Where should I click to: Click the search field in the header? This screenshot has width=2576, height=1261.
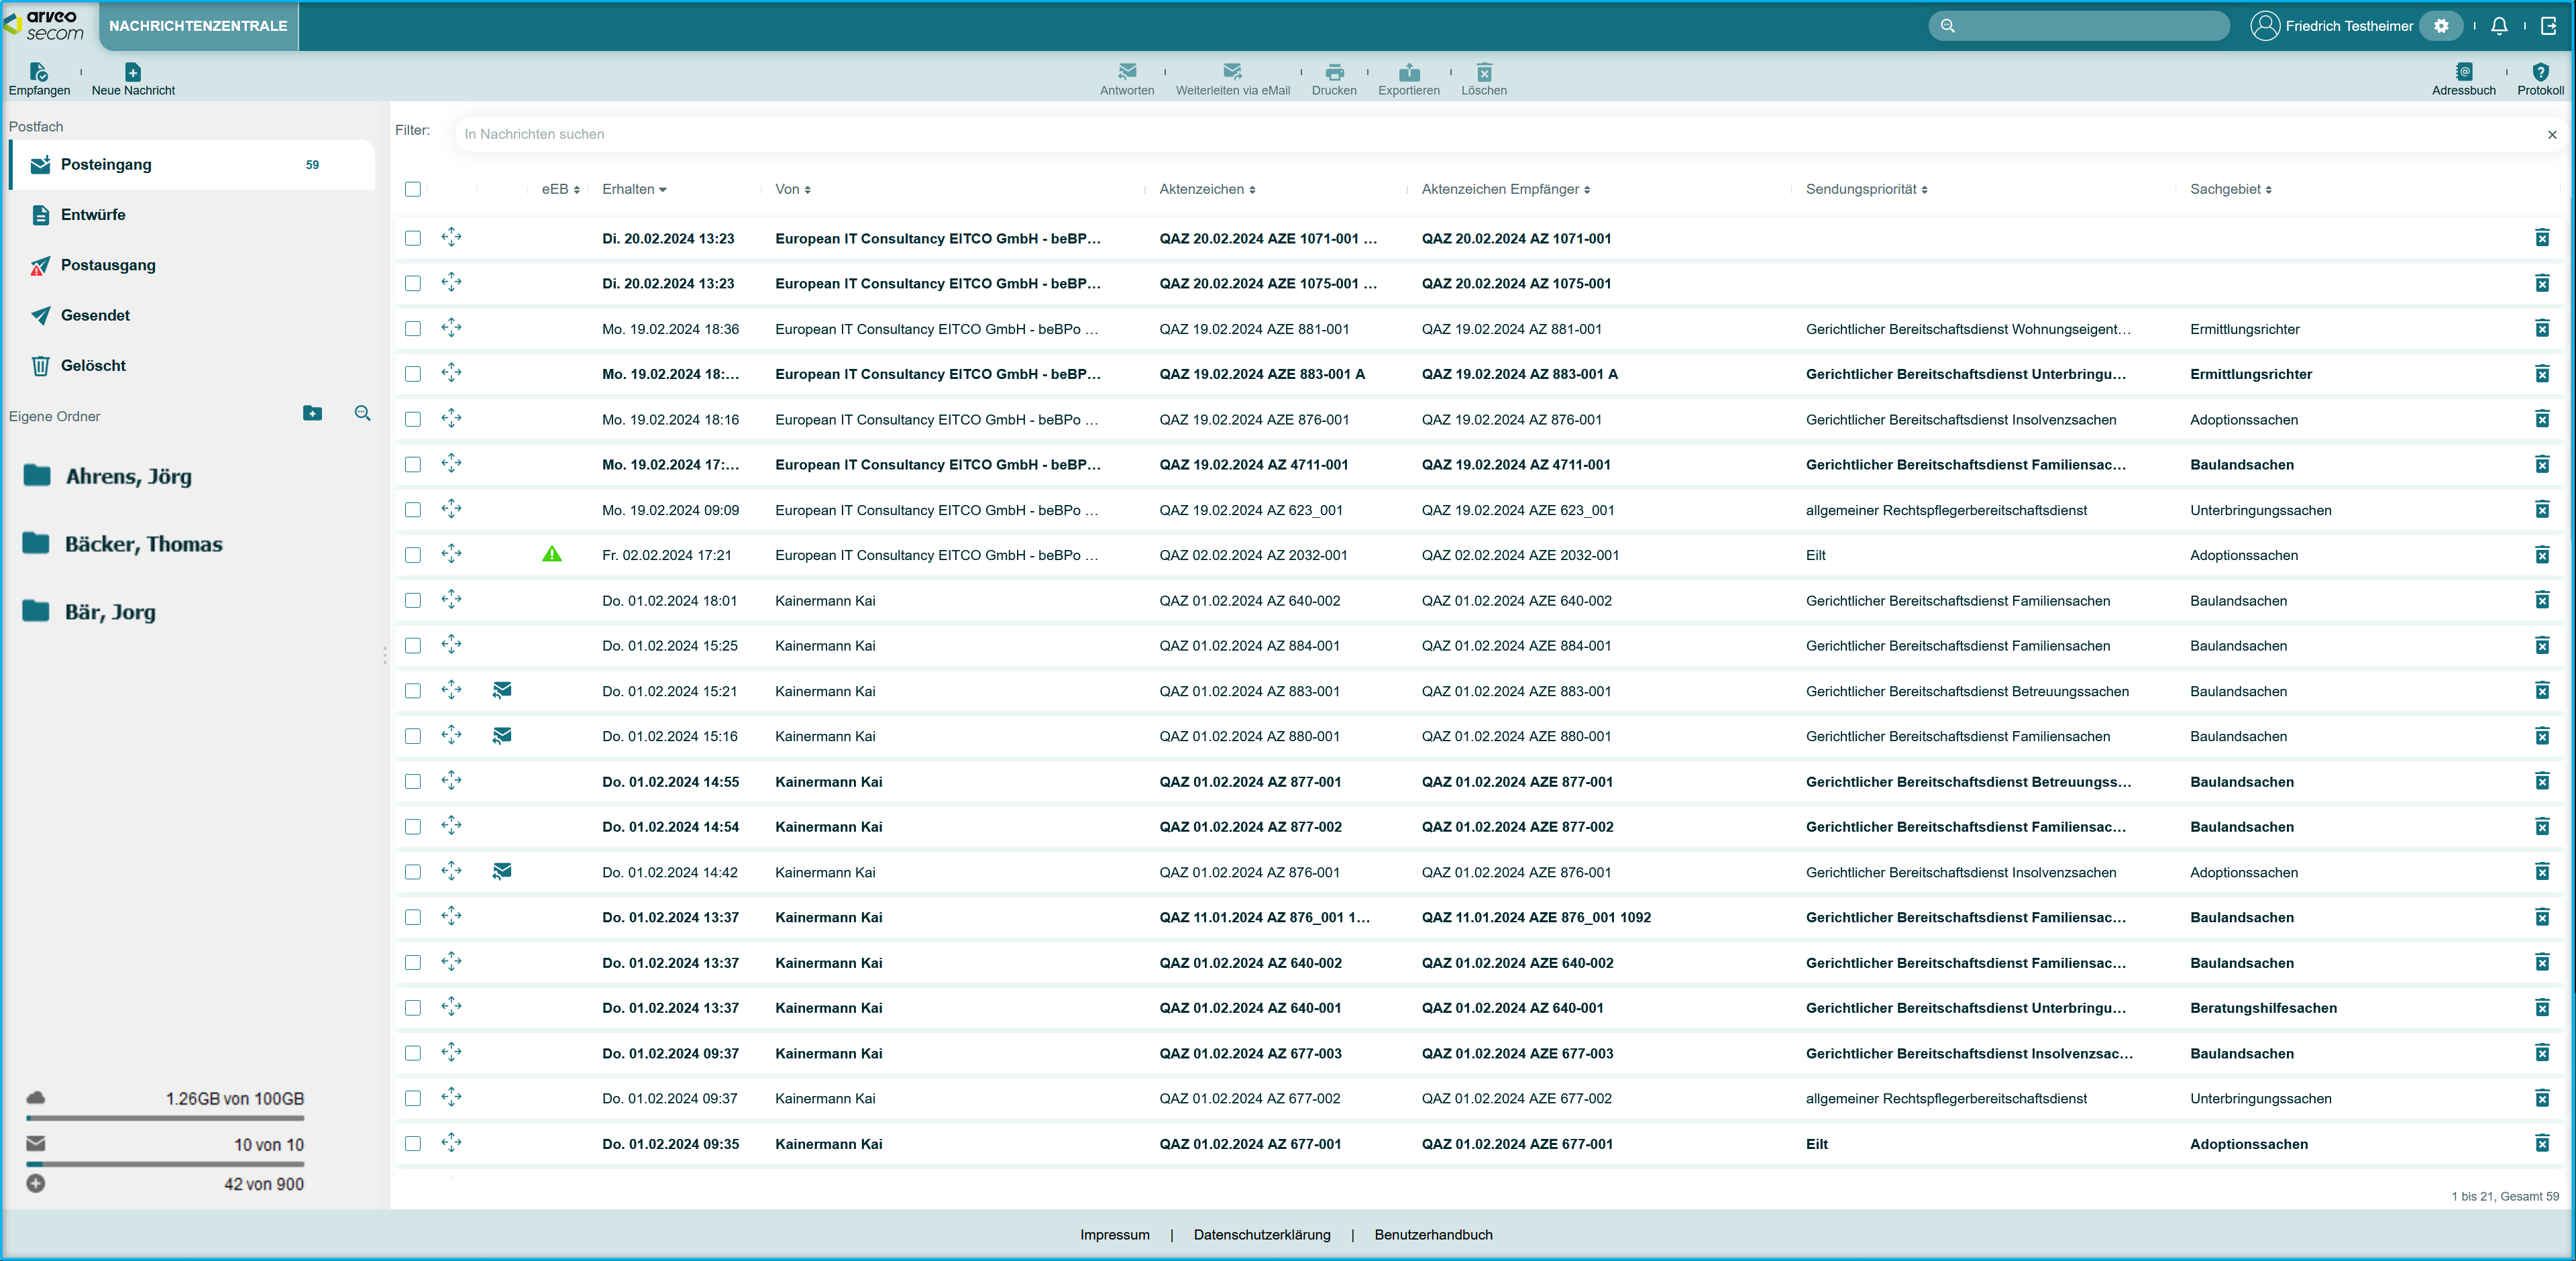click(x=2079, y=26)
